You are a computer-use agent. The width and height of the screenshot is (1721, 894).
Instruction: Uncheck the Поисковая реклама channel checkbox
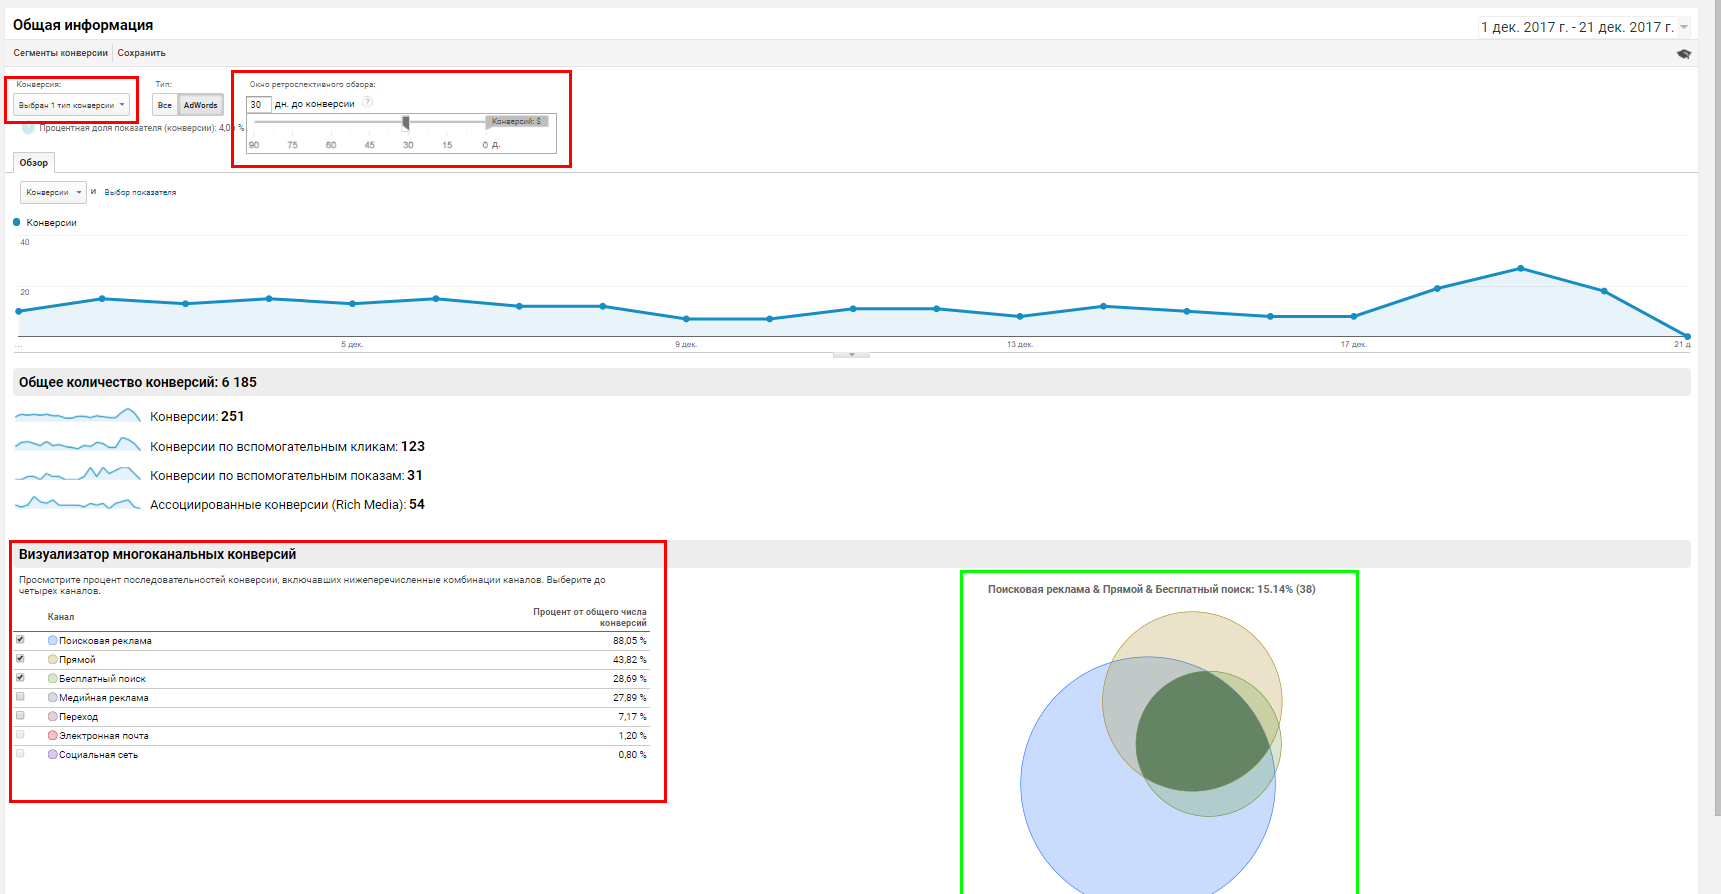pyautogui.click(x=20, y=639)
